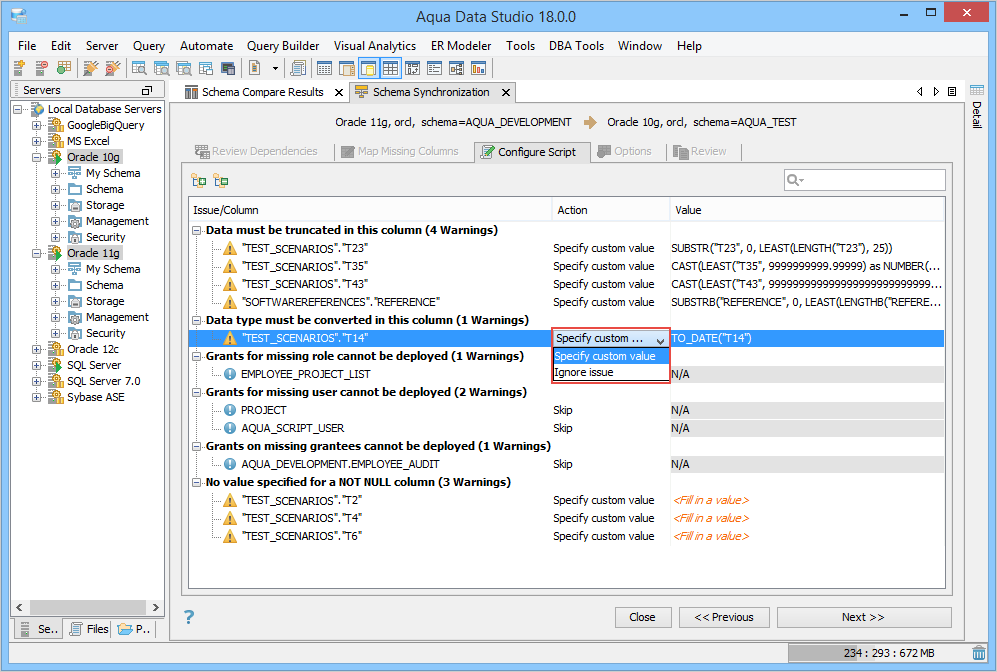This screenshot has width=997, height=672.
Task: Collapse 'Grants for missing role' group
Action: tap(197, 357)
